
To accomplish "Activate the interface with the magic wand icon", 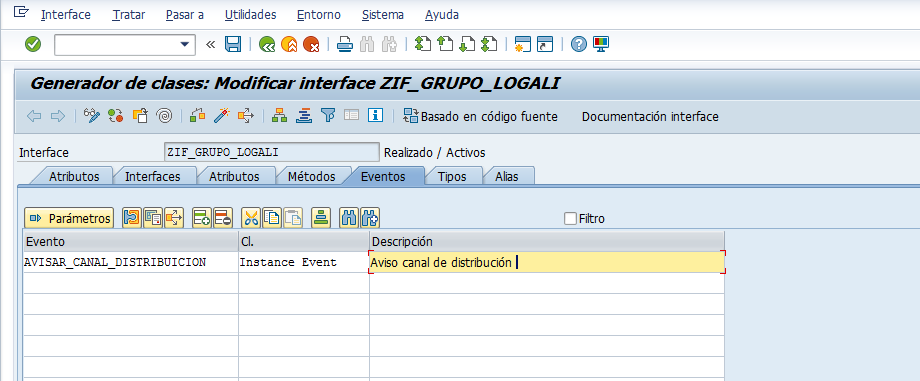I will tap(221, 116).
